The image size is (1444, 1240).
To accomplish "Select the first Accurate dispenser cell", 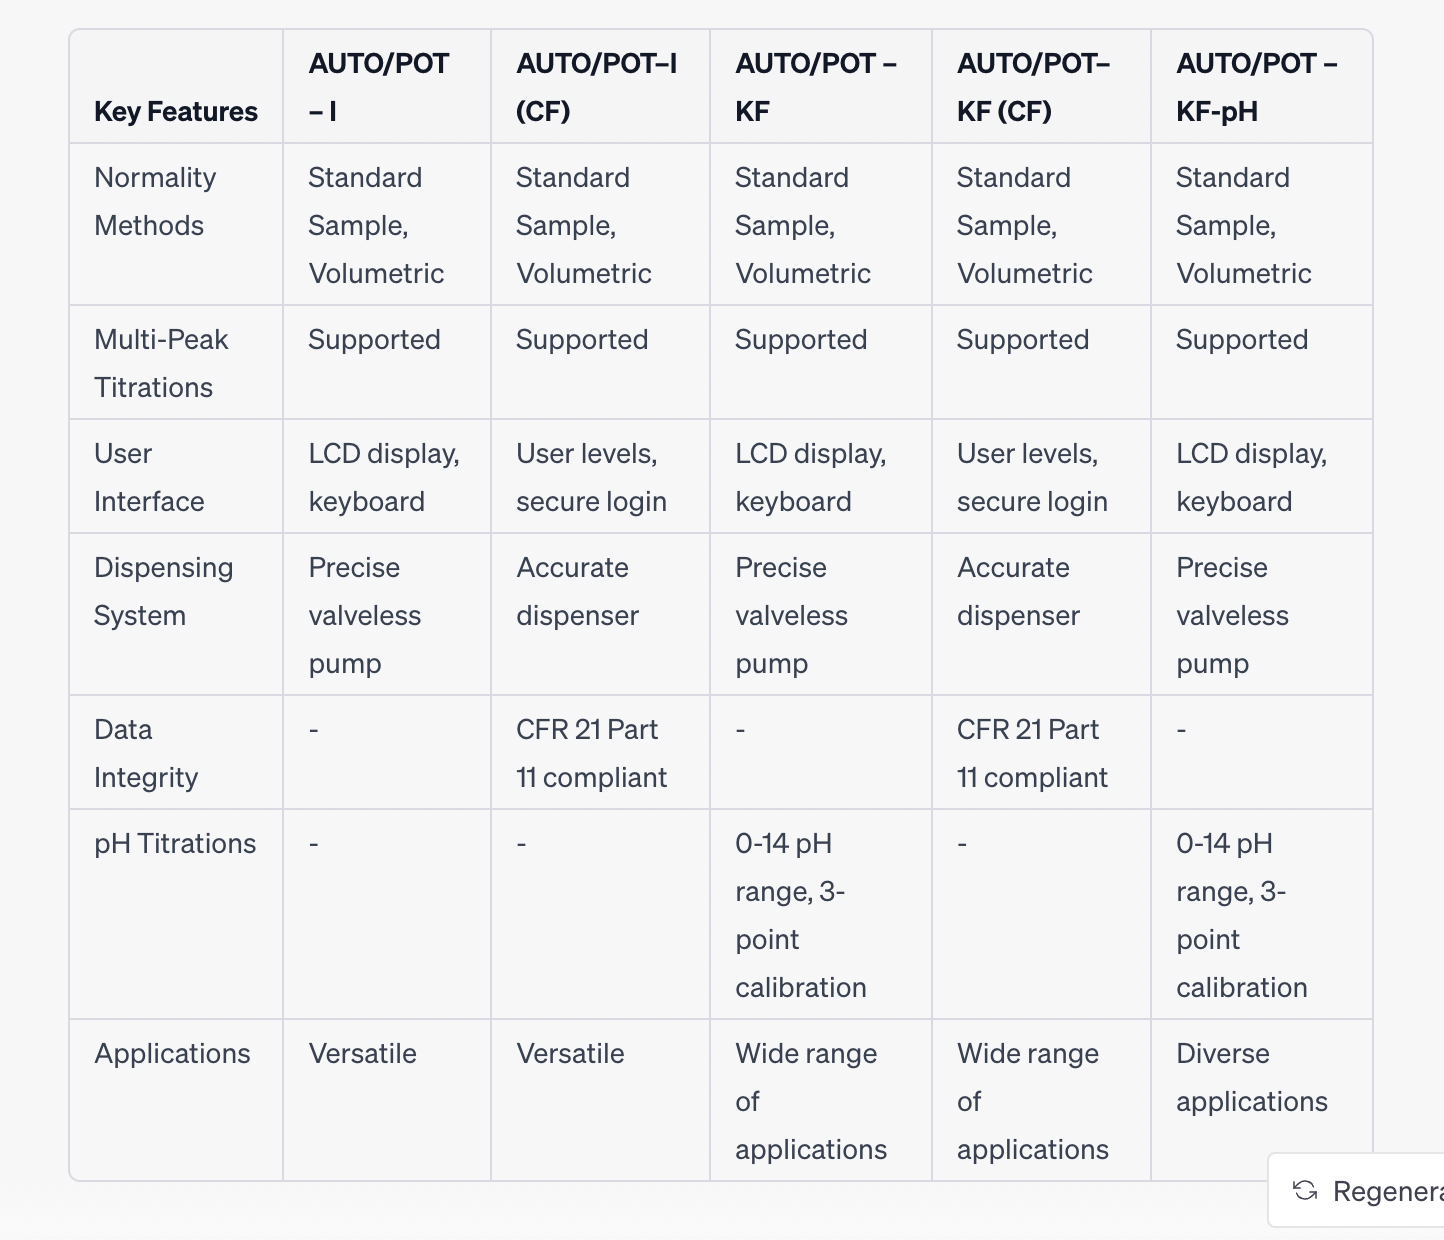I will point(577,591).
